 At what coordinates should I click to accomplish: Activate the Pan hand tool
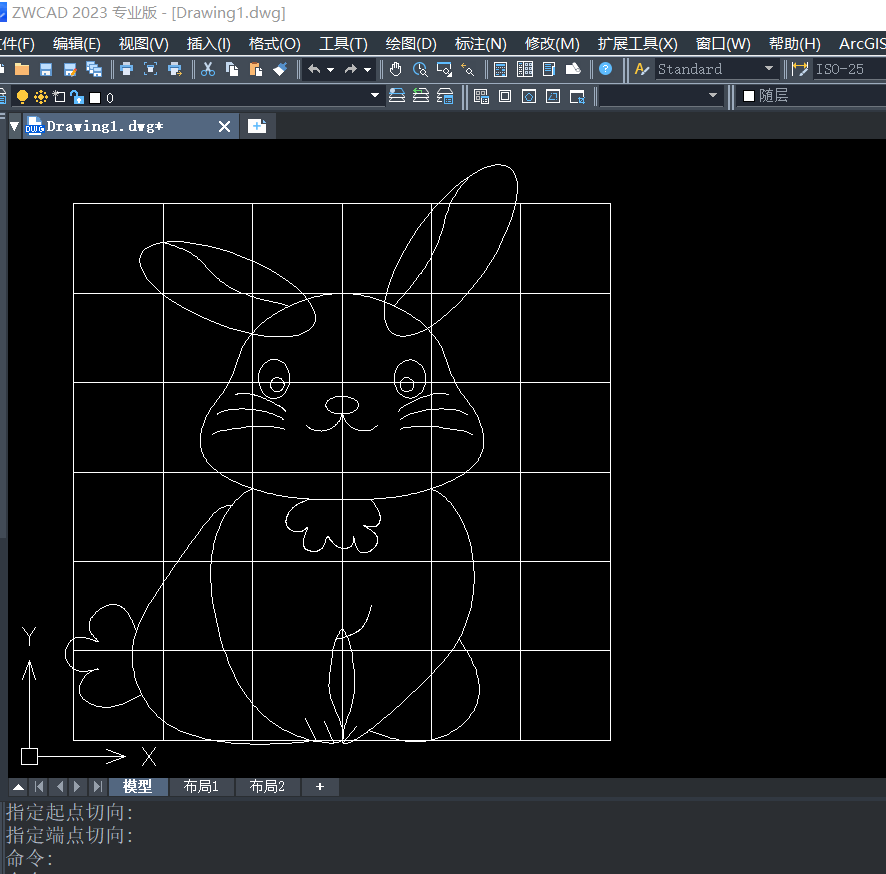396,69
